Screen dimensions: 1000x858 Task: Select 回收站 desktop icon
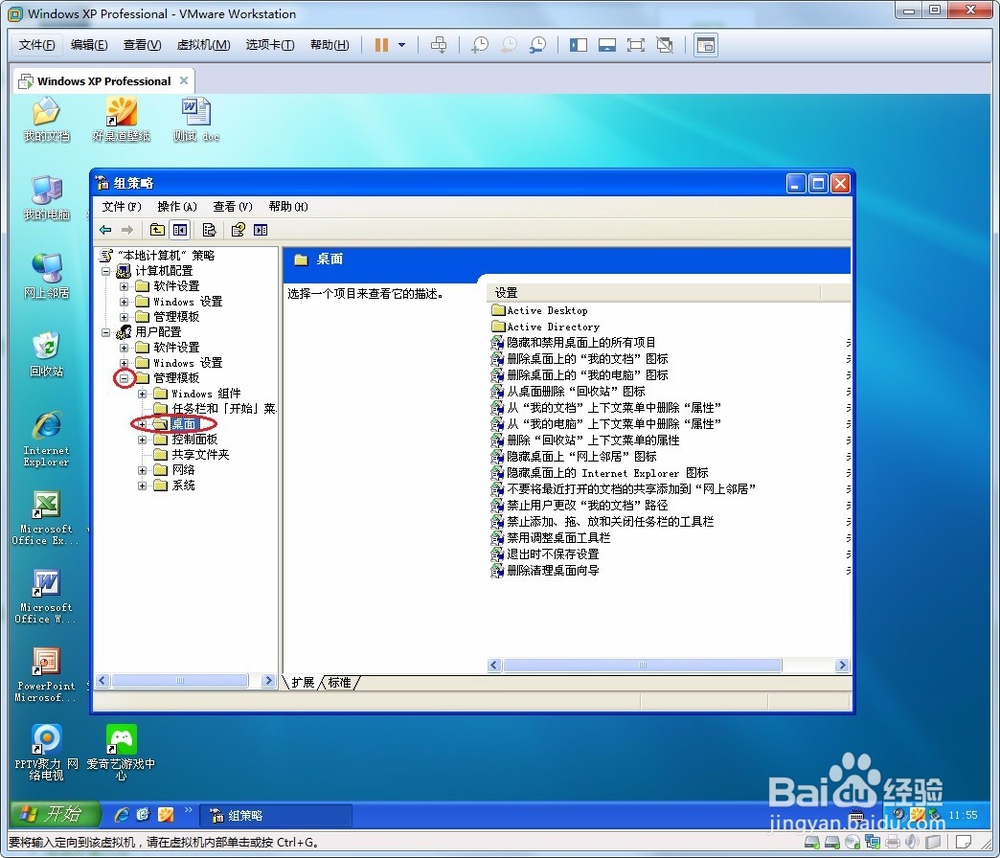(46, 355)
